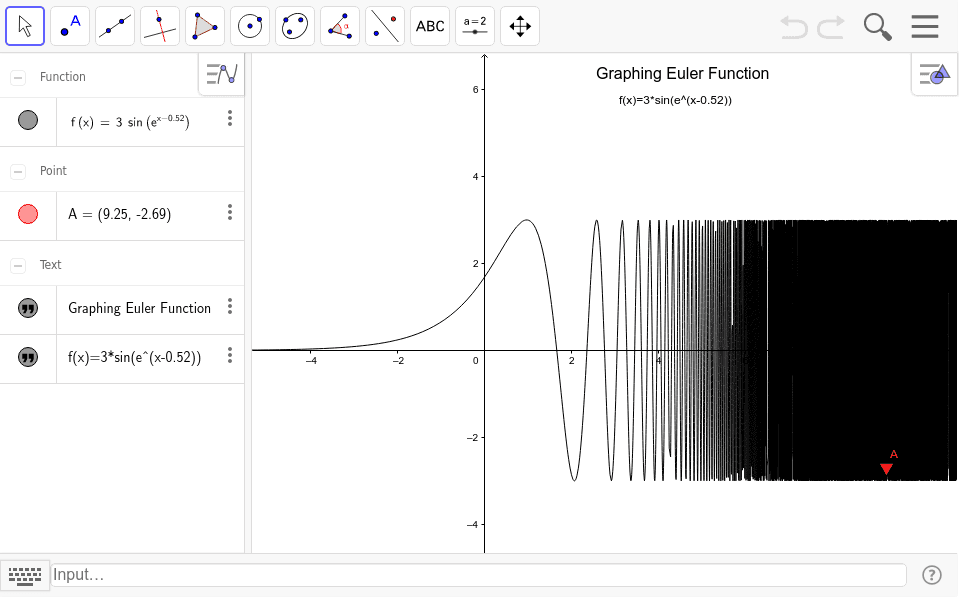Viewport: 959px width, 598px height.
Task: Select the Angle tool
Action: point(340,26)
